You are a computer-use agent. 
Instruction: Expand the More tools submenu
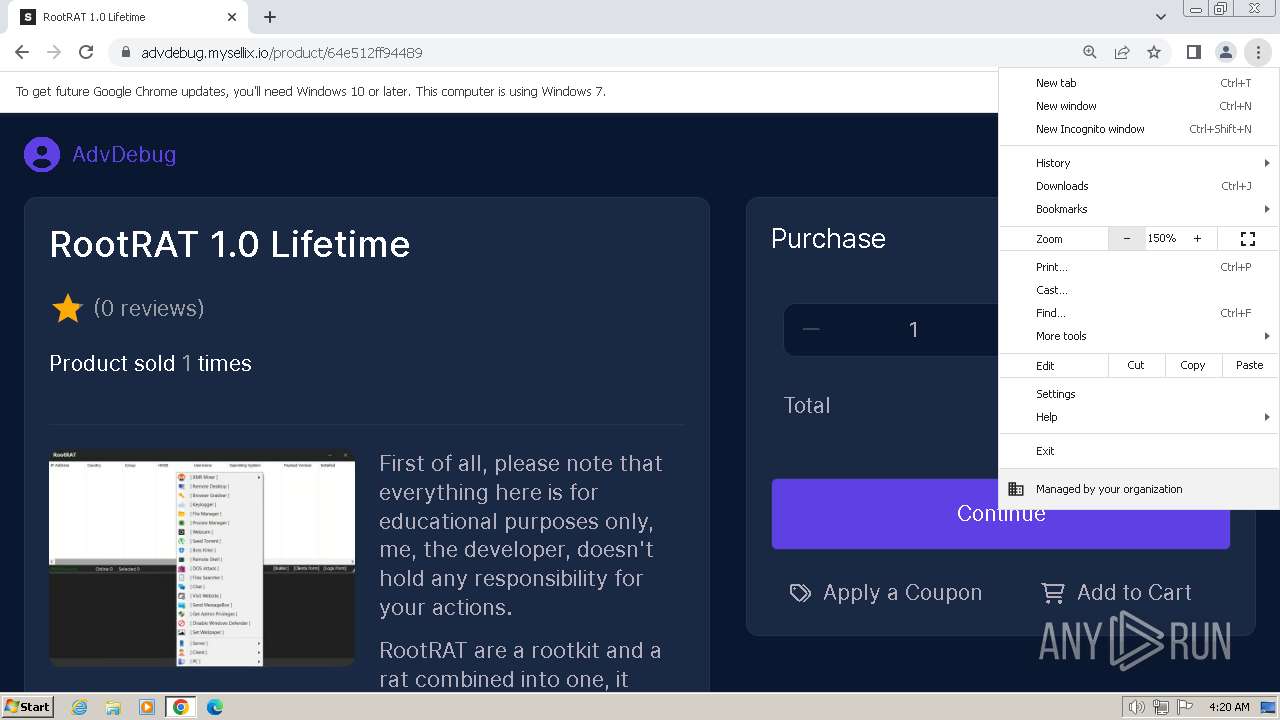tap(1138, 336)
